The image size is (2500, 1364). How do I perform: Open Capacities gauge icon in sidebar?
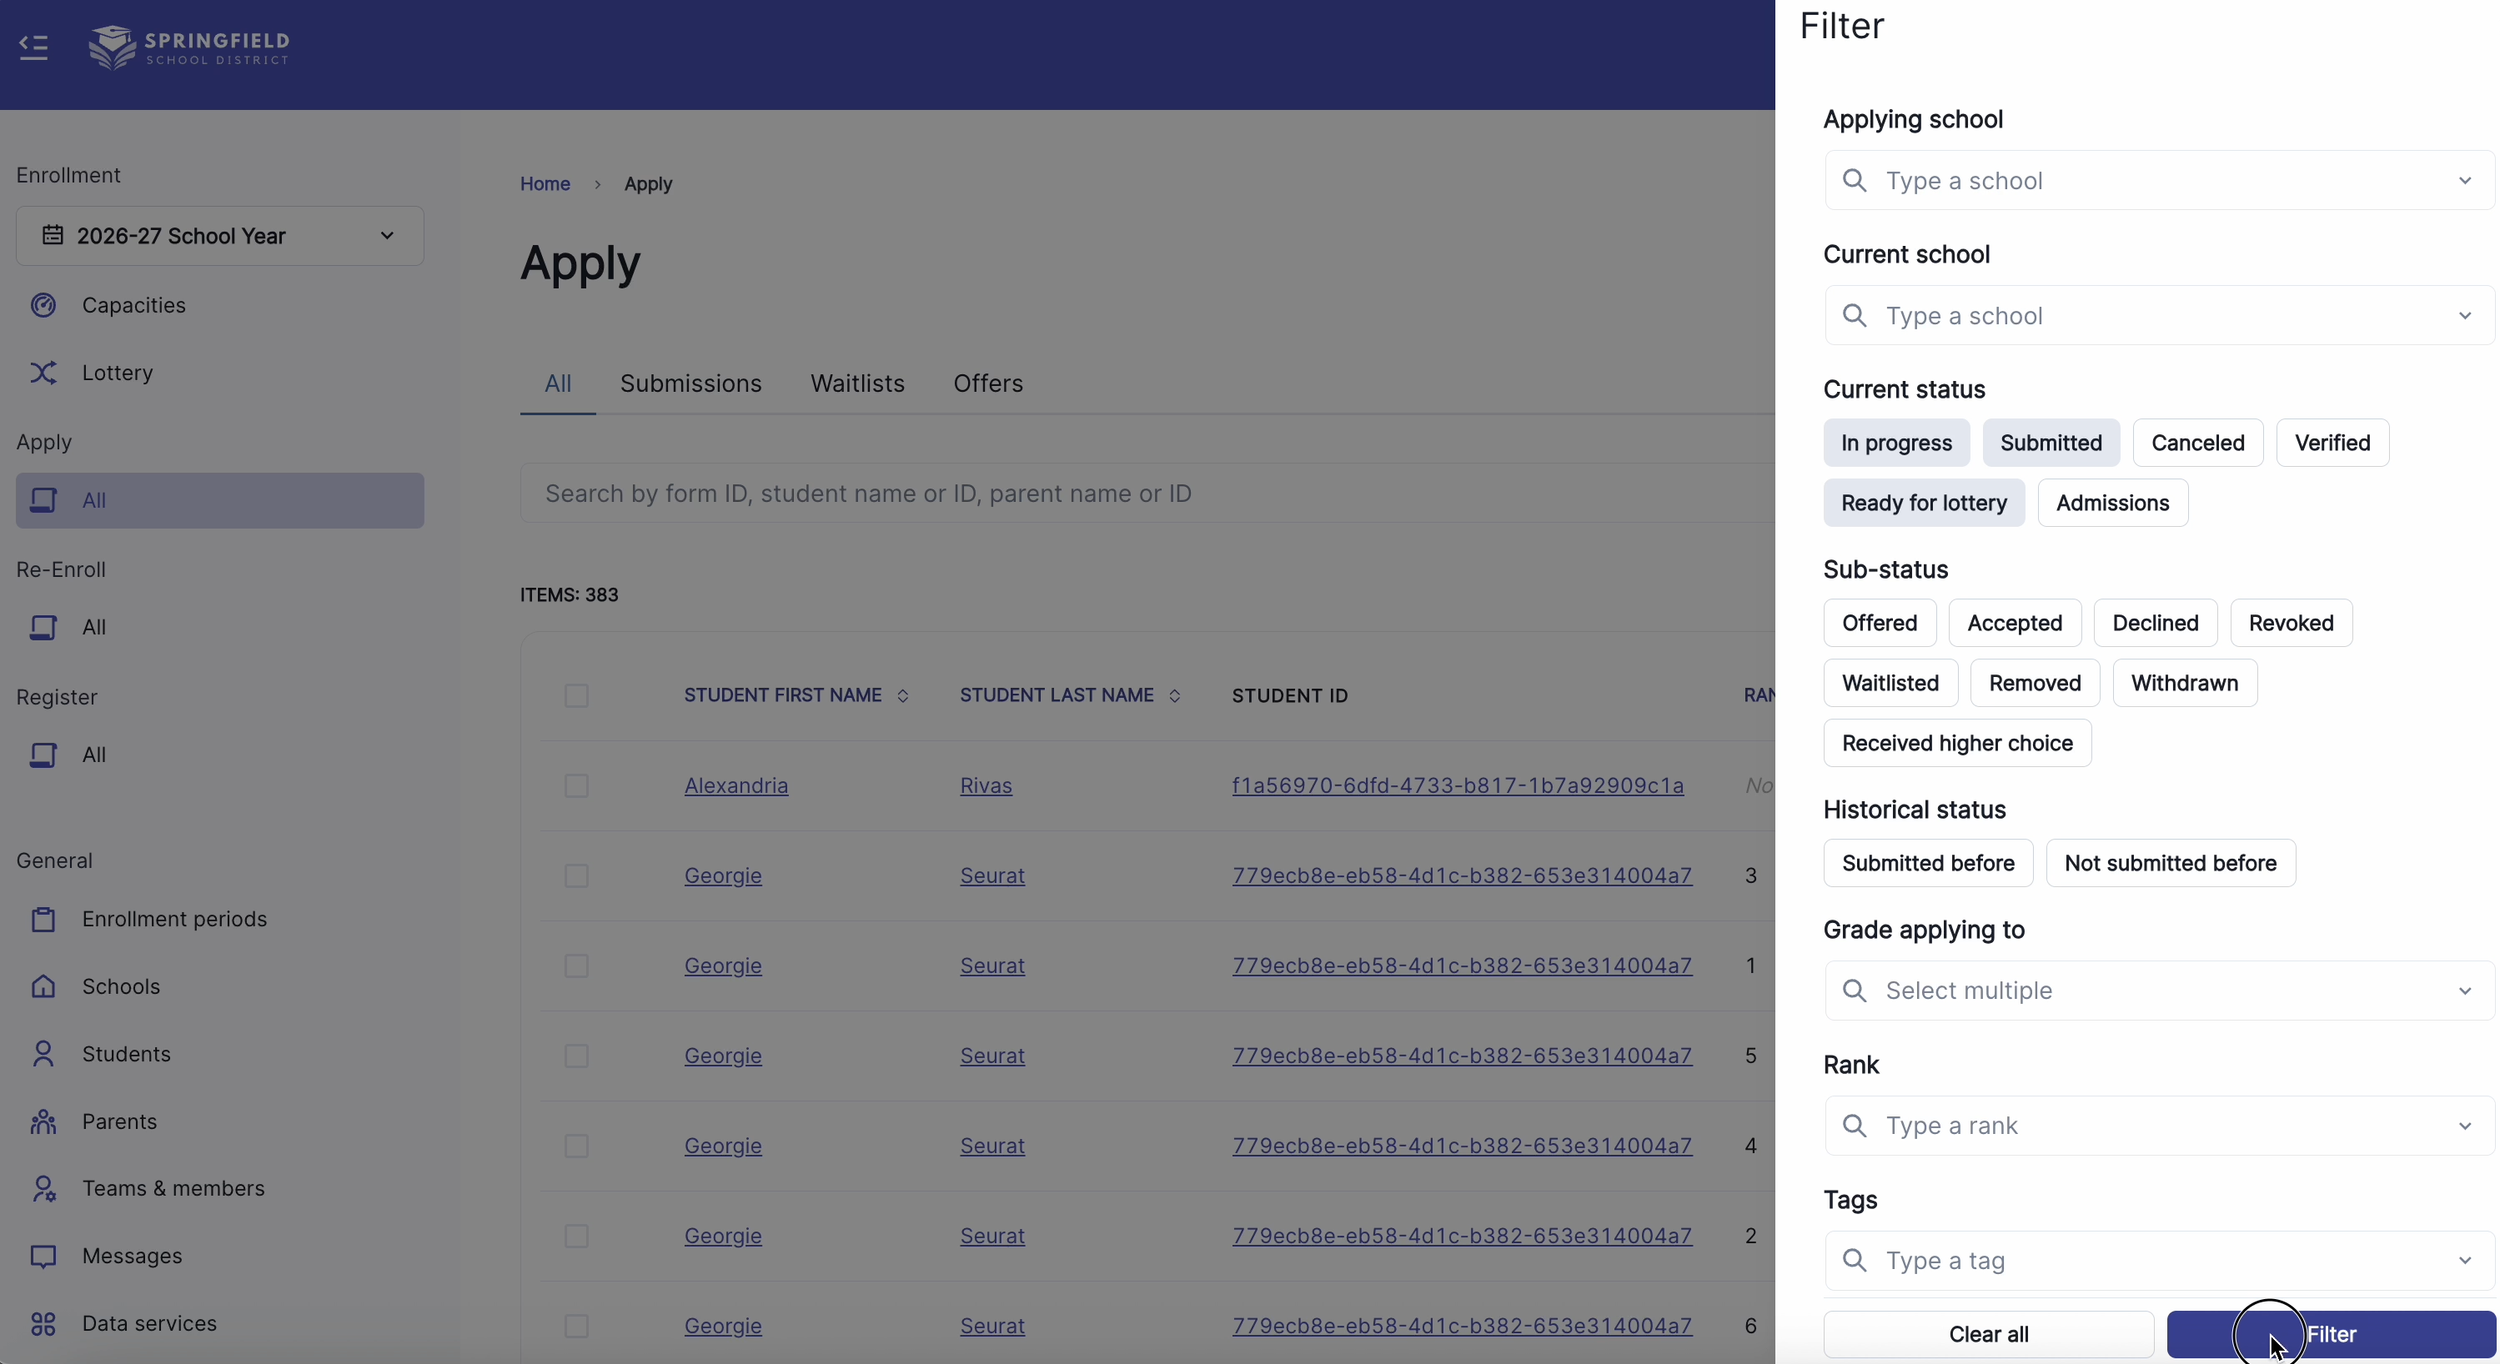pyautogui.click(x=43, y=305)
